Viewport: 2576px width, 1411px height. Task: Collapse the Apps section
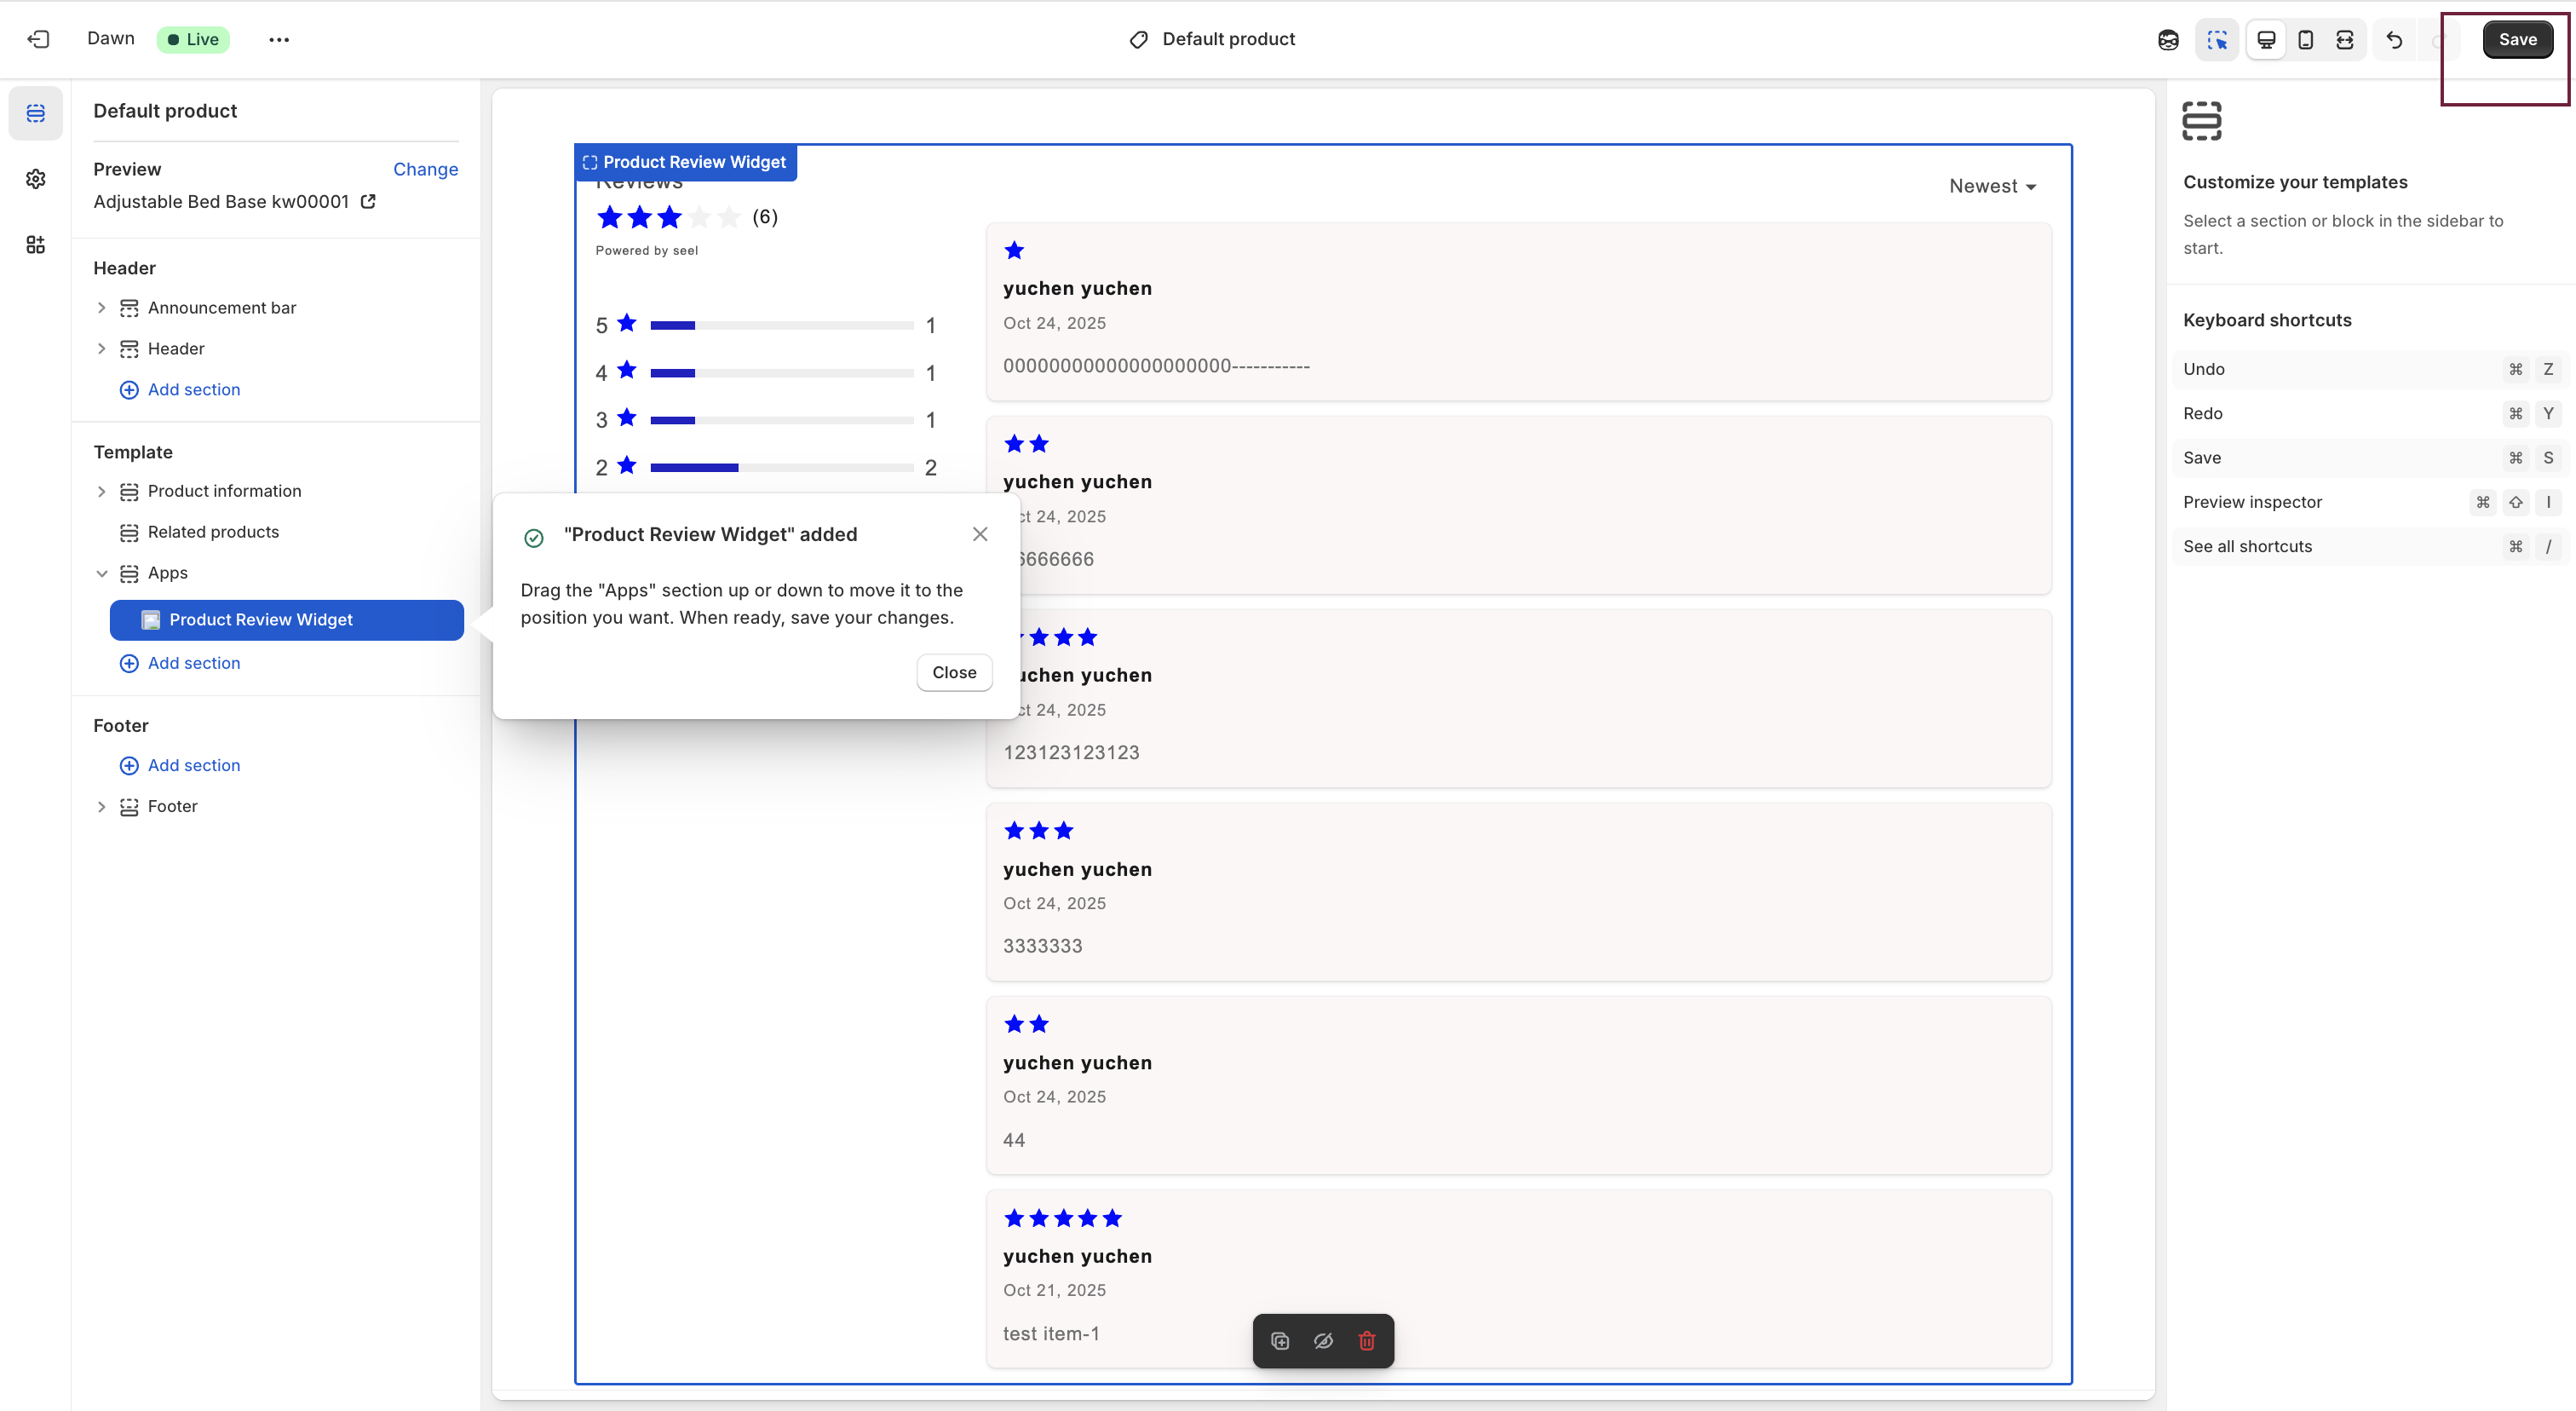(101, 573)
